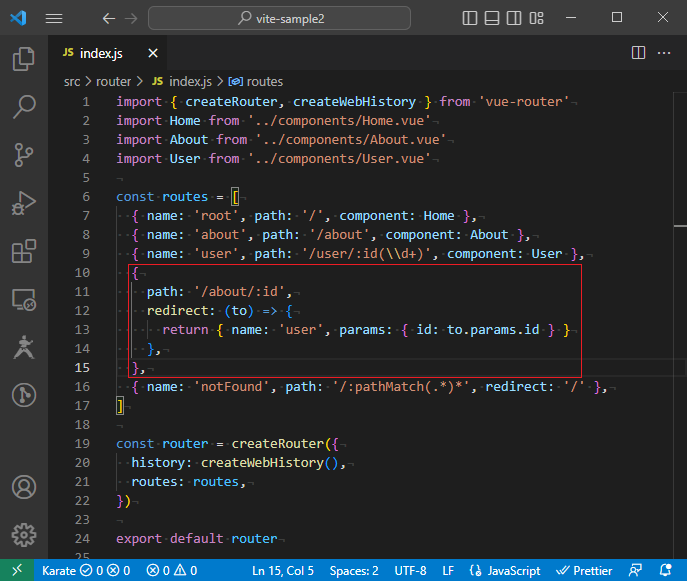Go back with the left arrow

pos(109,18)
